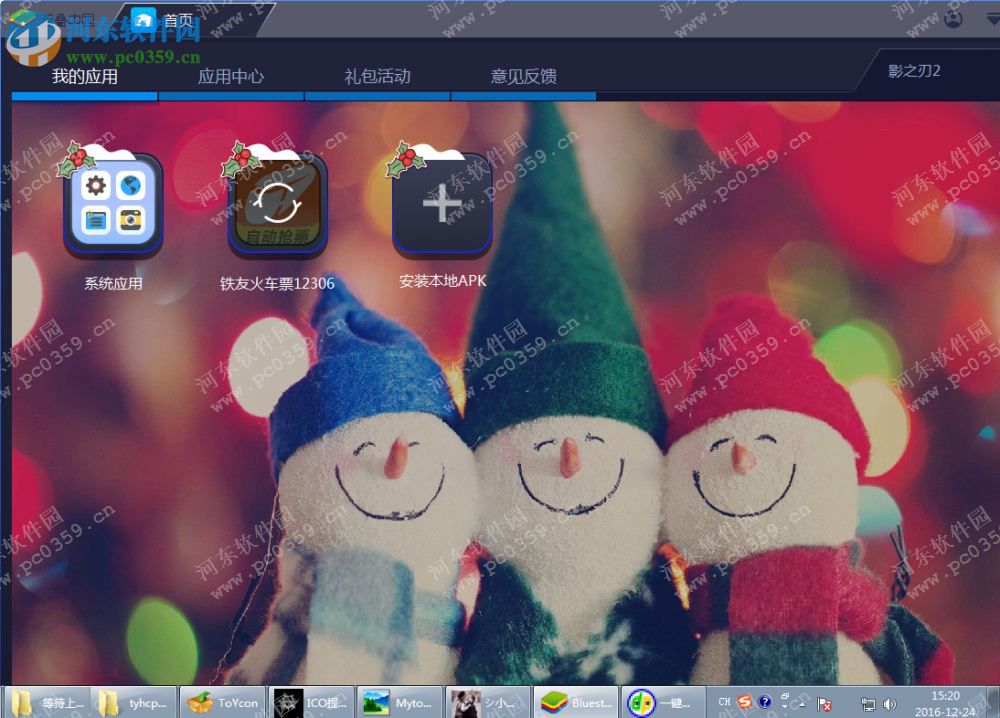Open the 系统应用 folder icon
Viewport: 1000px width, 718px height.
click(x=113, y=205)
